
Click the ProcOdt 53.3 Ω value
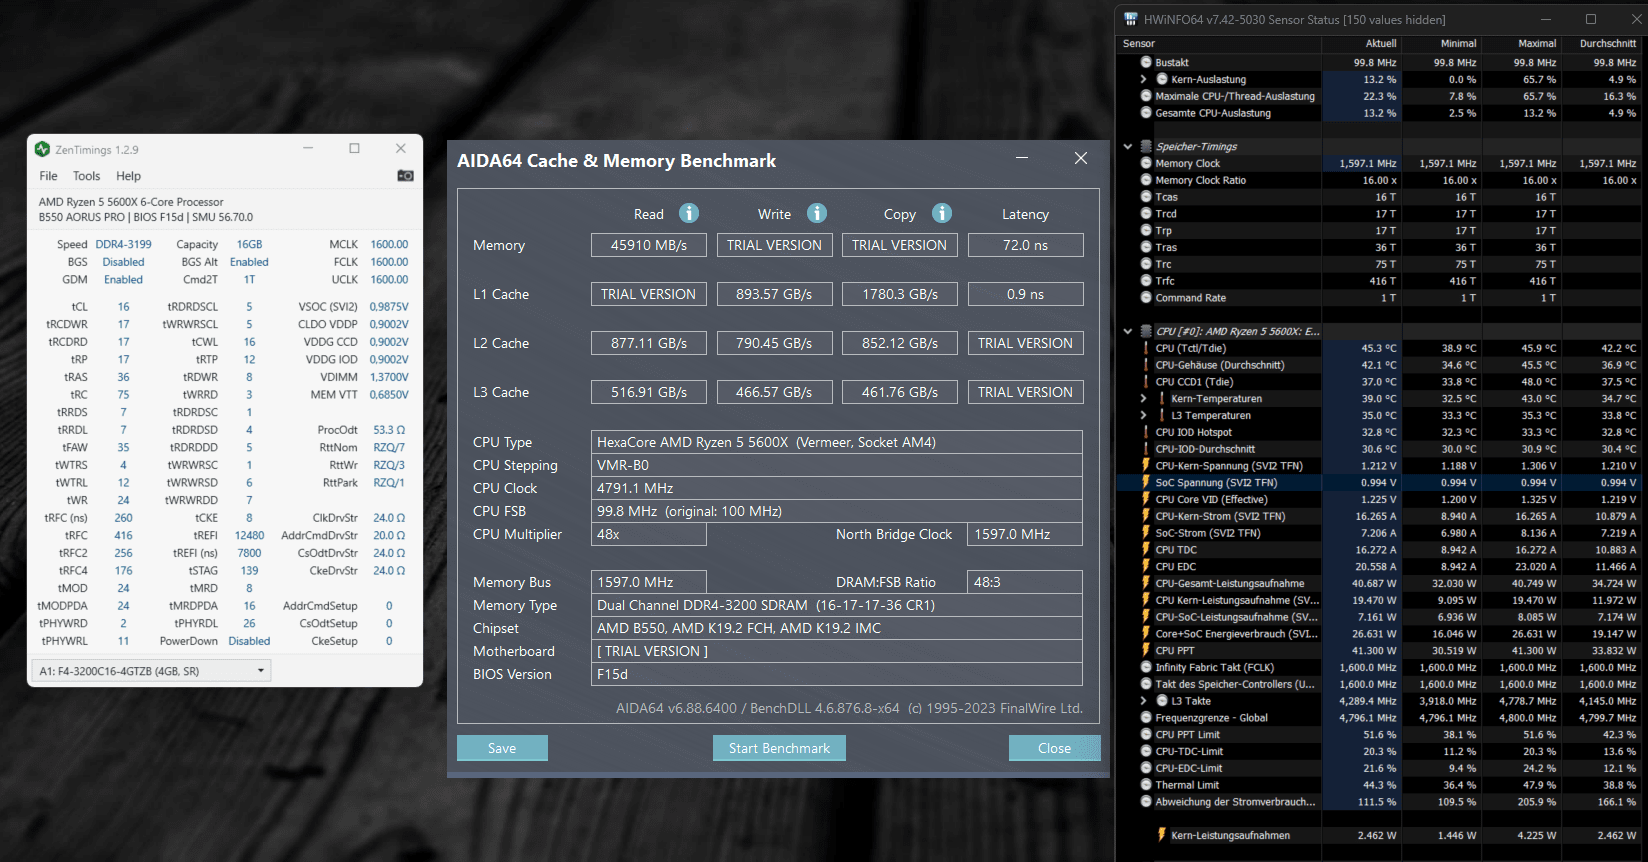(x=389, y=430)
